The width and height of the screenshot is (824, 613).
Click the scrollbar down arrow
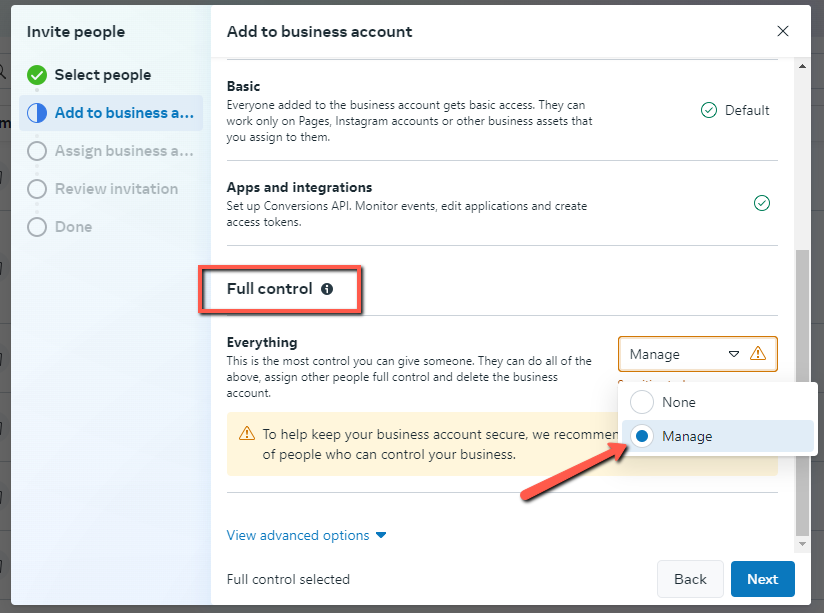[x=802, y=544]
